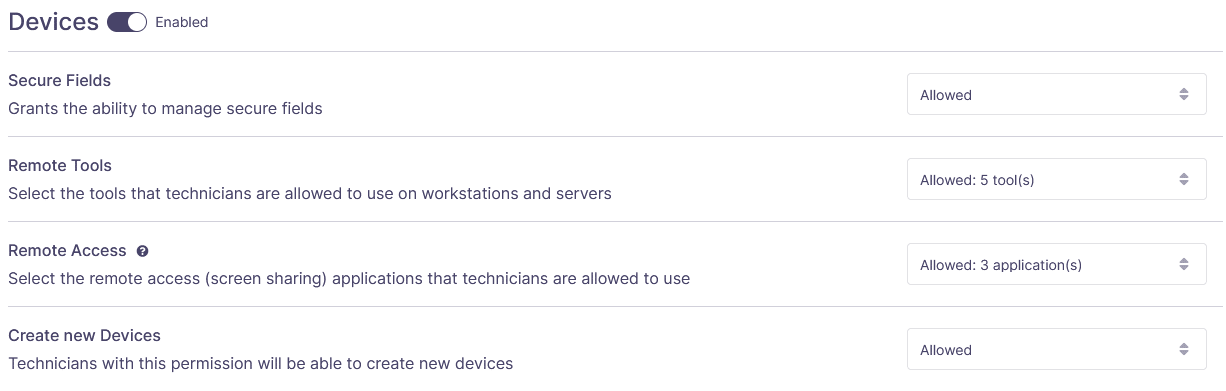
Task: Click the help icon beside Remote Access
Action: point(143,251)
